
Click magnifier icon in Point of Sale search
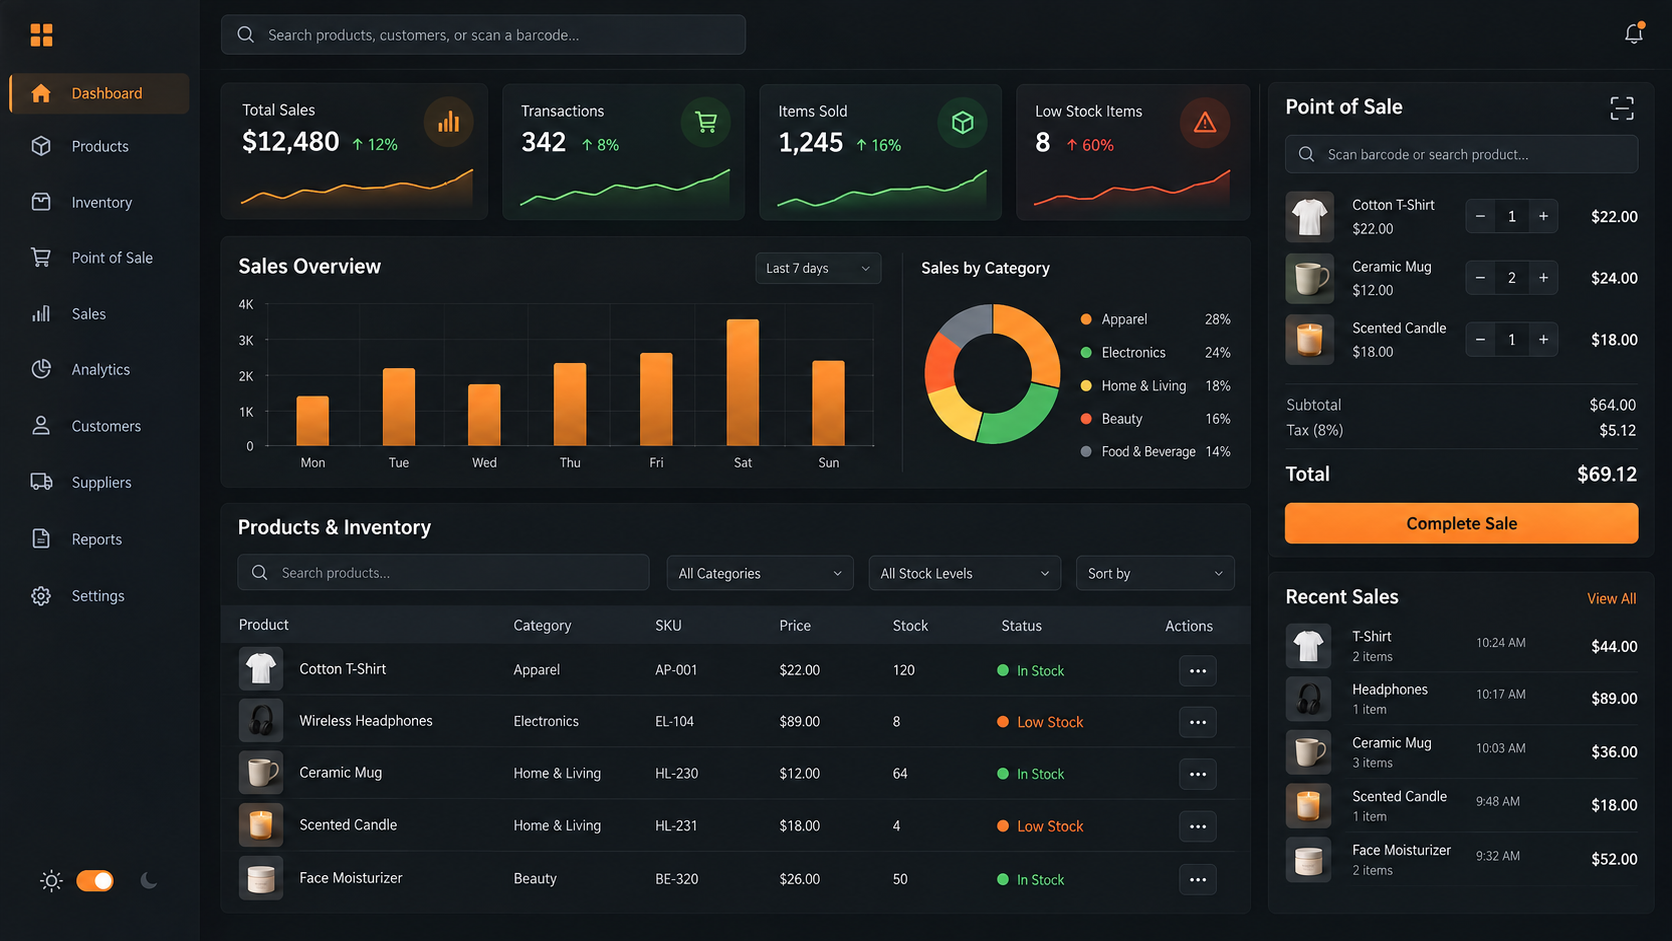1306,154
